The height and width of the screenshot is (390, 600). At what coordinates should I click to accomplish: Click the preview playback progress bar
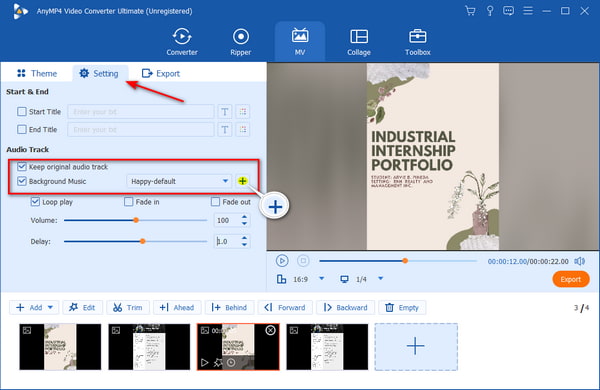(x=398, y=261)
